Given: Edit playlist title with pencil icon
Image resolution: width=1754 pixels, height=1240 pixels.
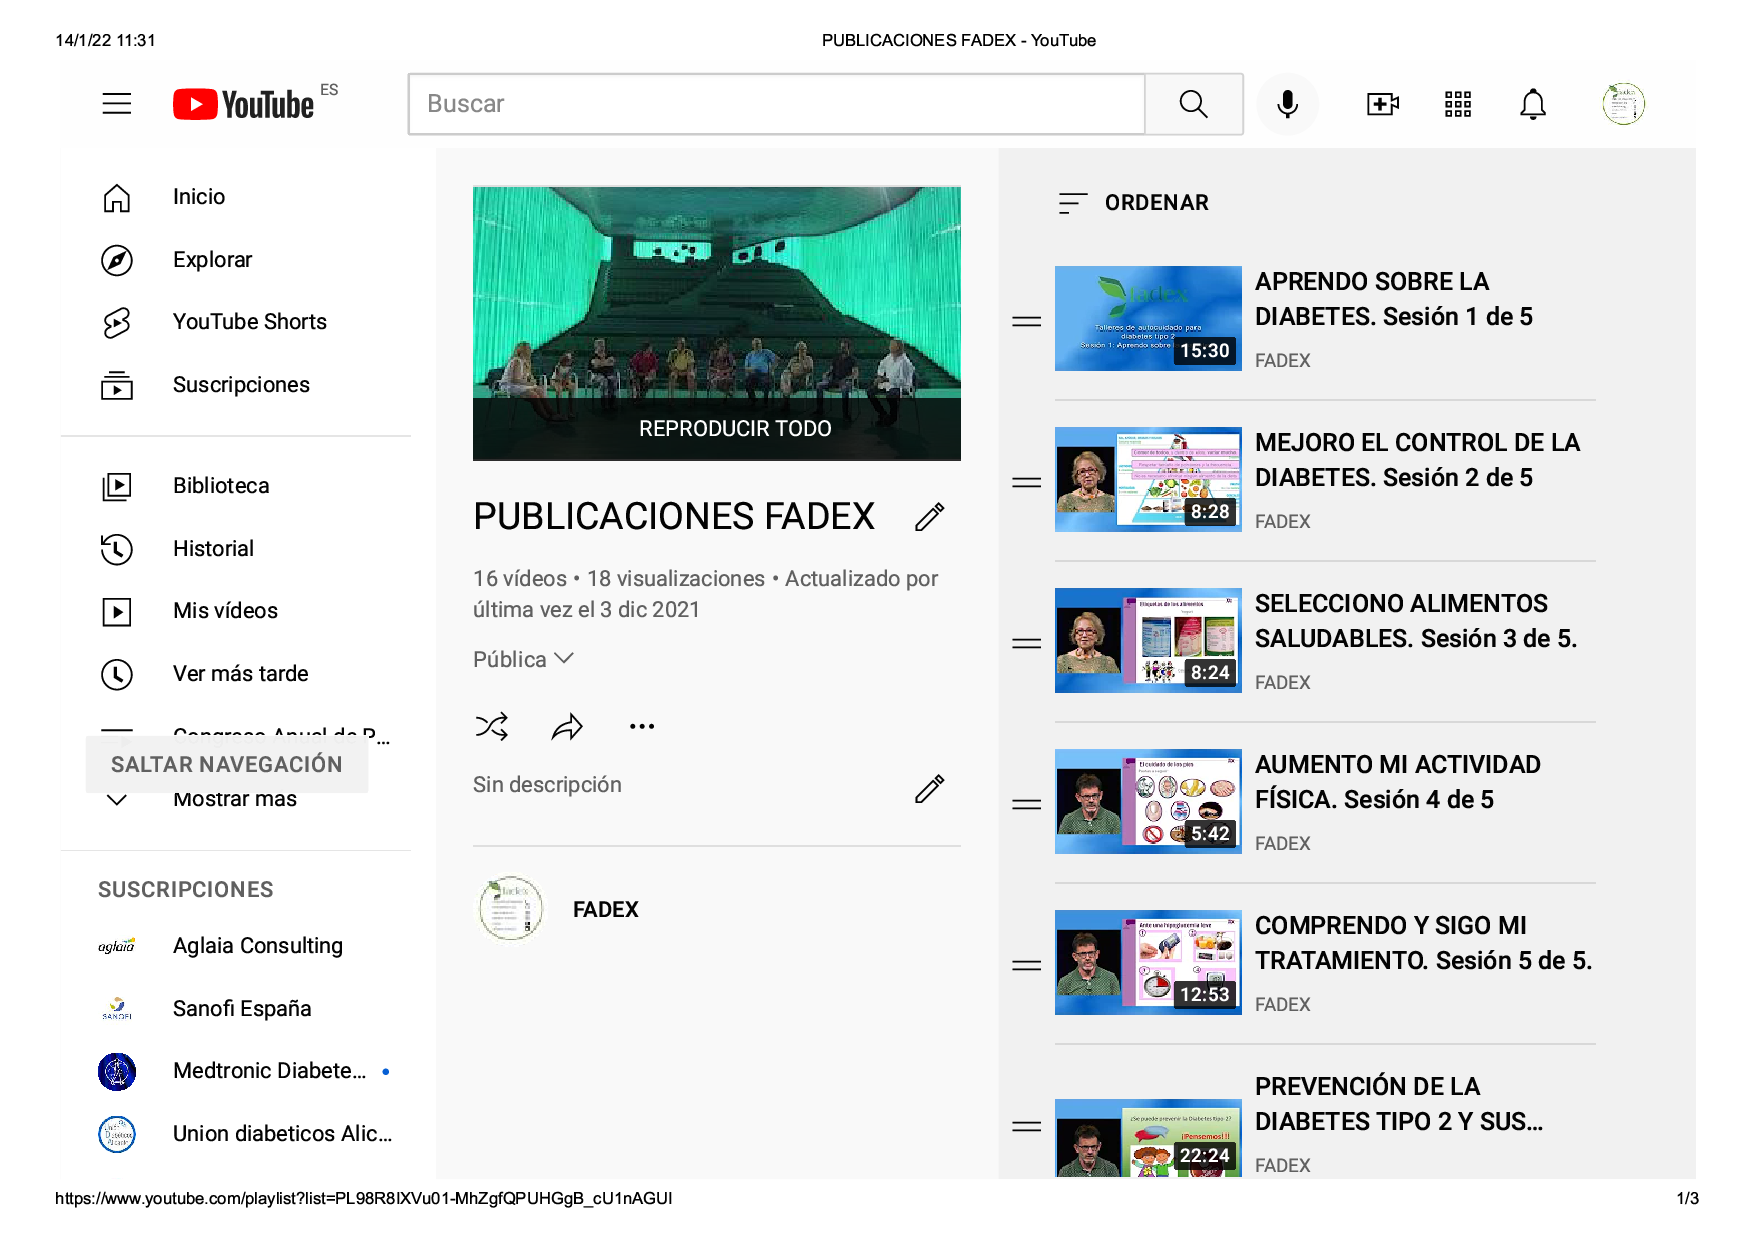Looking at the screenshot, I should [x=930, y=517].
